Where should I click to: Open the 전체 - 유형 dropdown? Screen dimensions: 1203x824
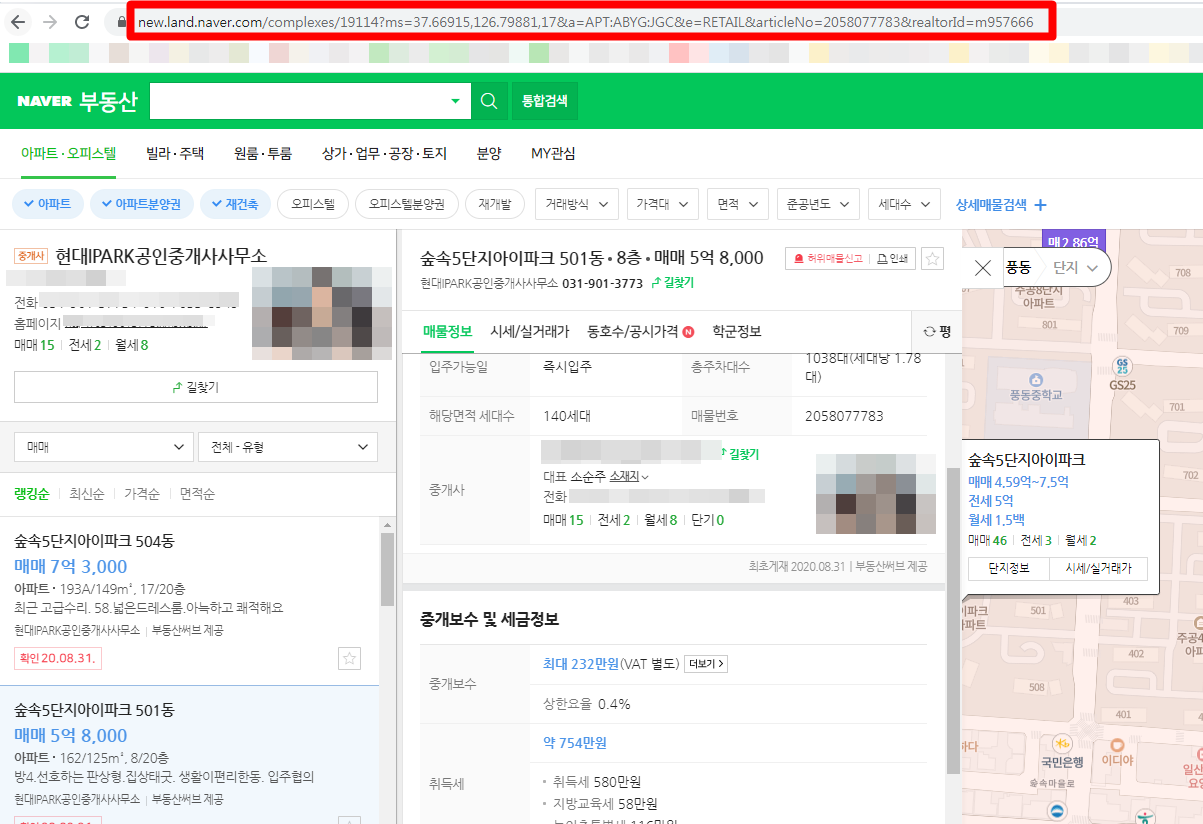[x=288, y=447]
